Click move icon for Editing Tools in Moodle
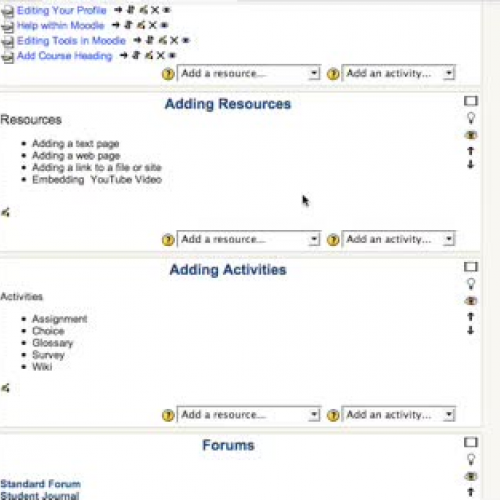The image size is (500, 500). click(150, 40)
